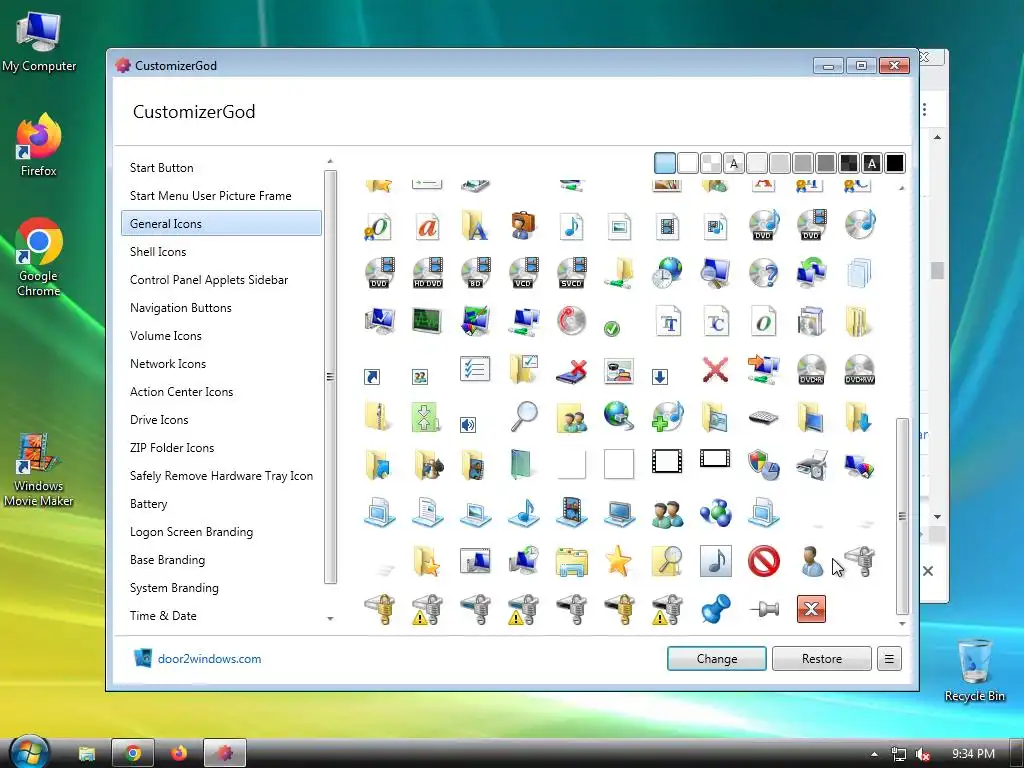Select the folder with letter A icon
This screenshot has height=768, width=1024.
pos(475,226)
